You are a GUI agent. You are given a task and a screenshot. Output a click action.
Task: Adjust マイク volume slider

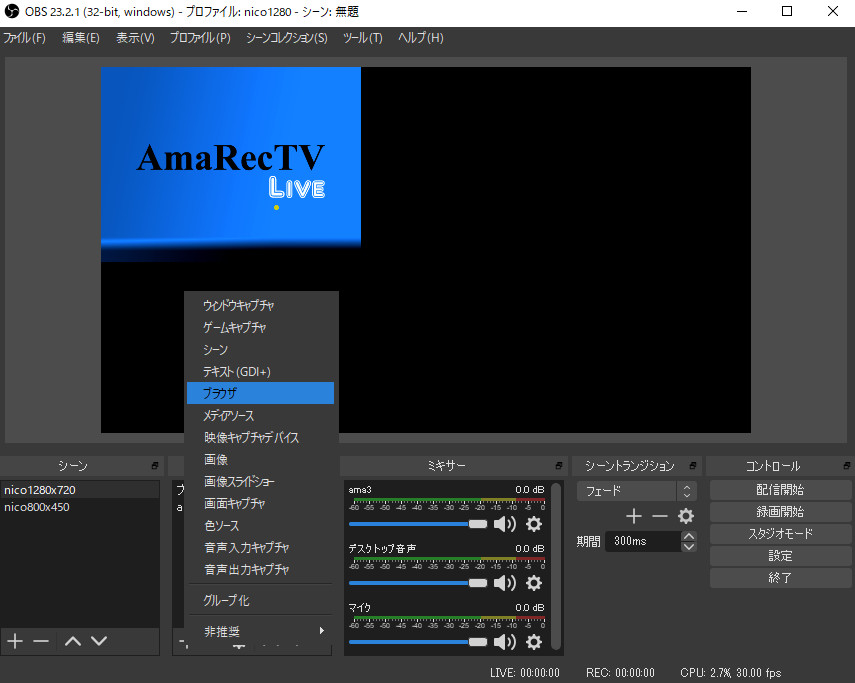click(x=418, y=642)
